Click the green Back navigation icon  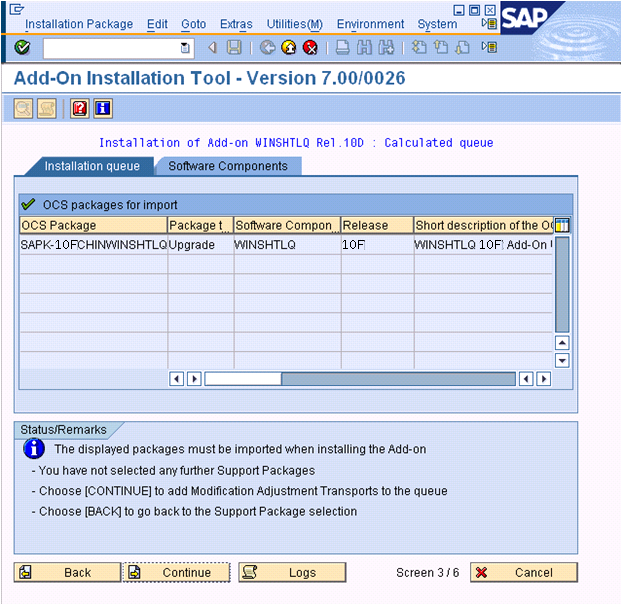pyautogui.click(x=268, y=48)
